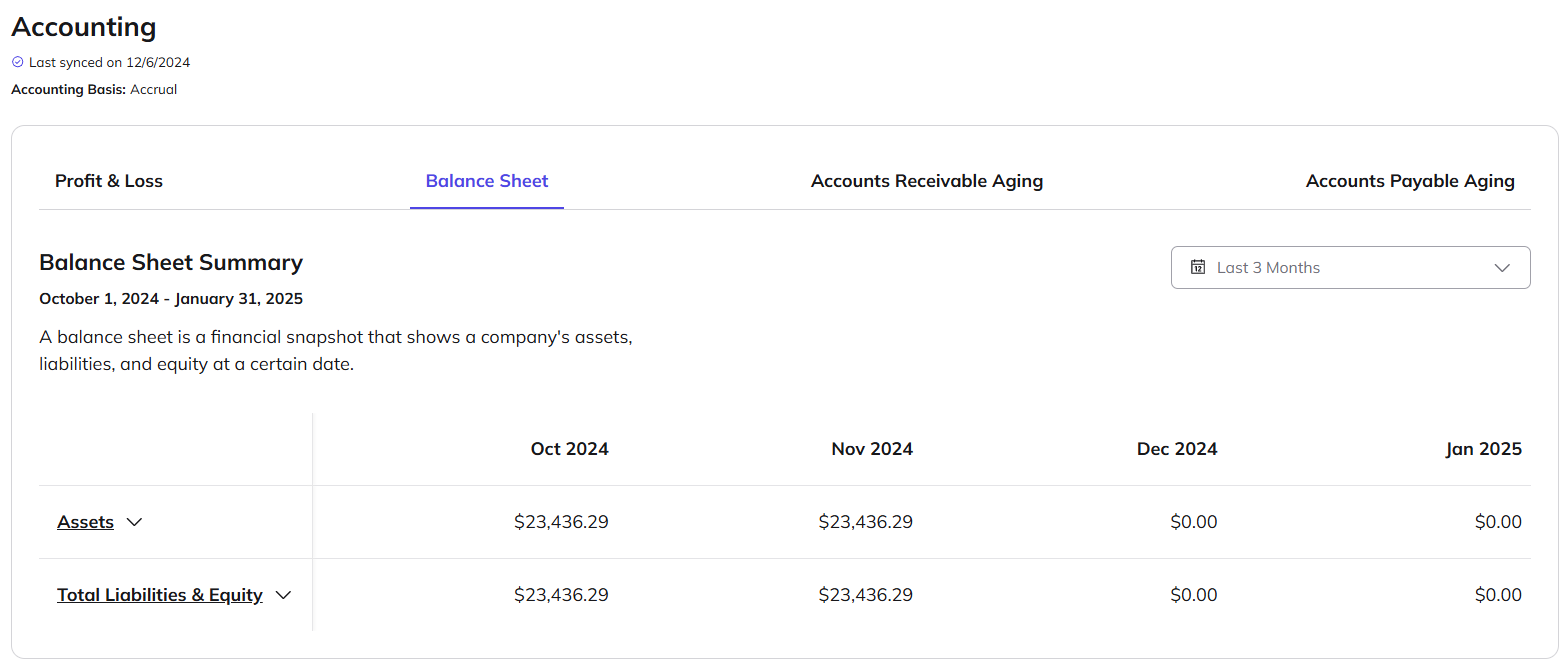
Task: Click the synced checkmark icon
Action: [17, 62]
